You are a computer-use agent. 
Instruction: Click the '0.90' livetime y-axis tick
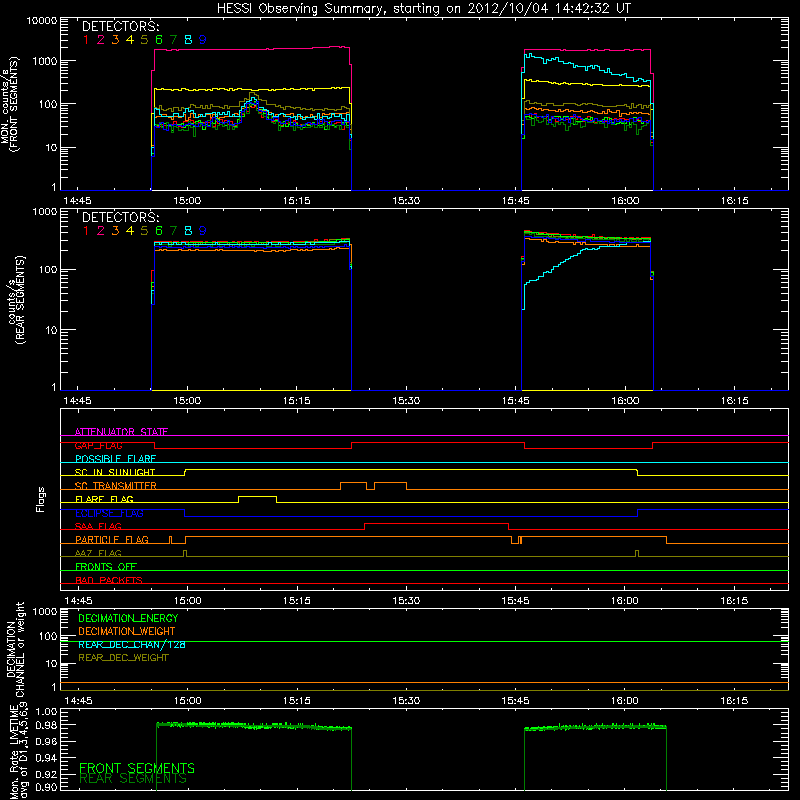tap(46, 787)
